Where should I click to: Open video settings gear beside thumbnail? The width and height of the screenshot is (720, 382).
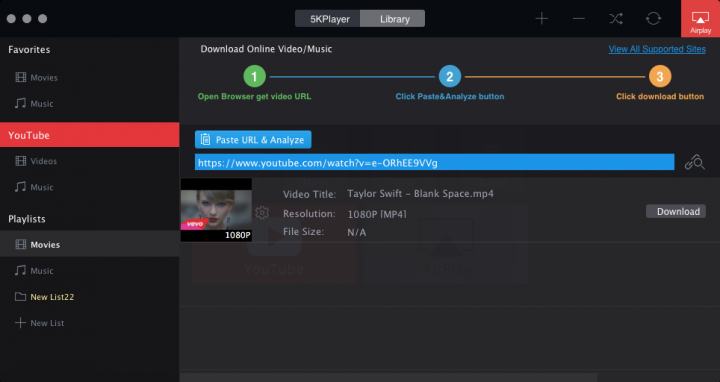point(262,213)
